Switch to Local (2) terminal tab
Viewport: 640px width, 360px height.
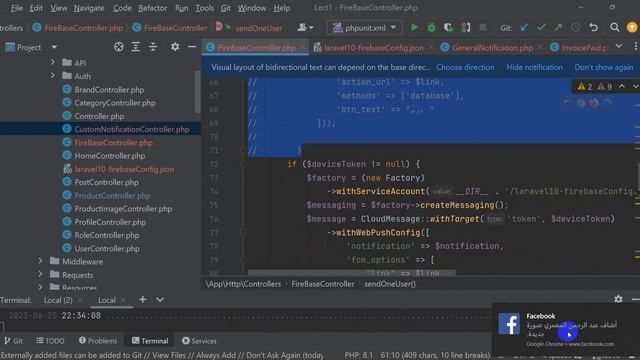point(58,300)
